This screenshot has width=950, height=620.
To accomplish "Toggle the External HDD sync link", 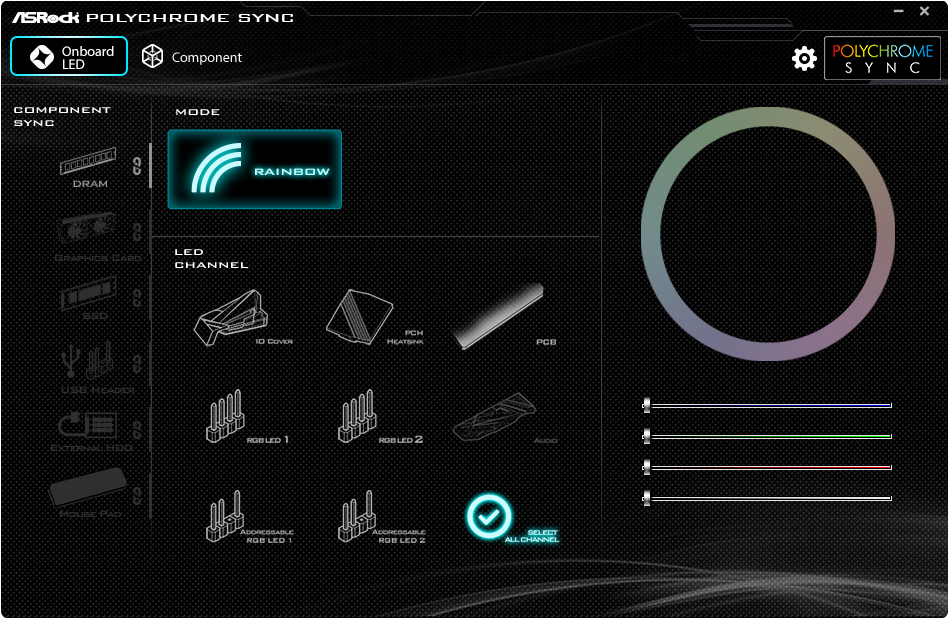I will click(137, 430).
